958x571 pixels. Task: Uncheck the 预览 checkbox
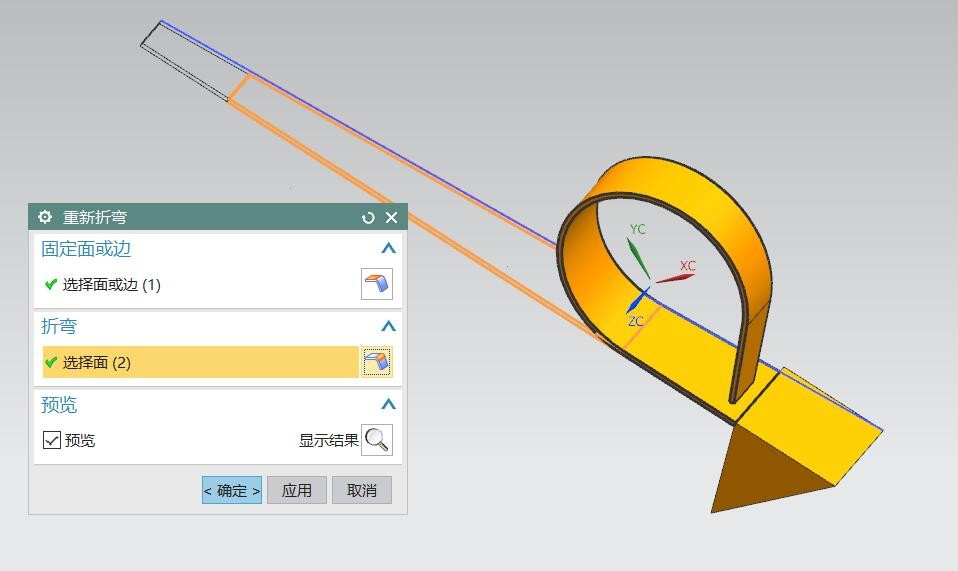(52, 440)
